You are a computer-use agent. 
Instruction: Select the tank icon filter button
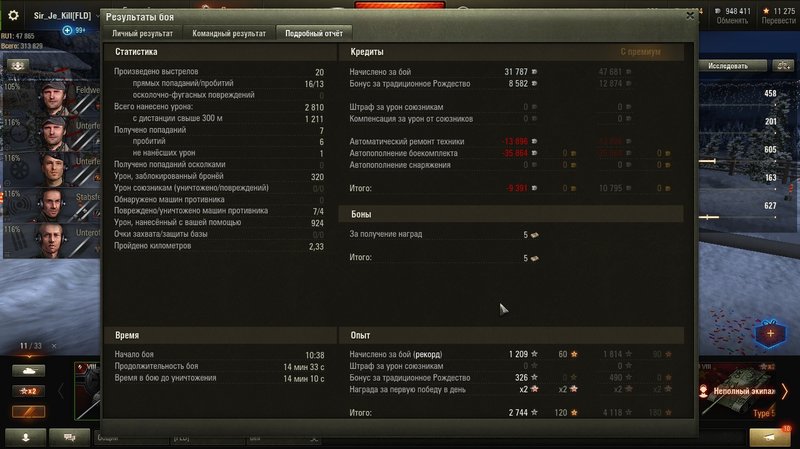29,371
